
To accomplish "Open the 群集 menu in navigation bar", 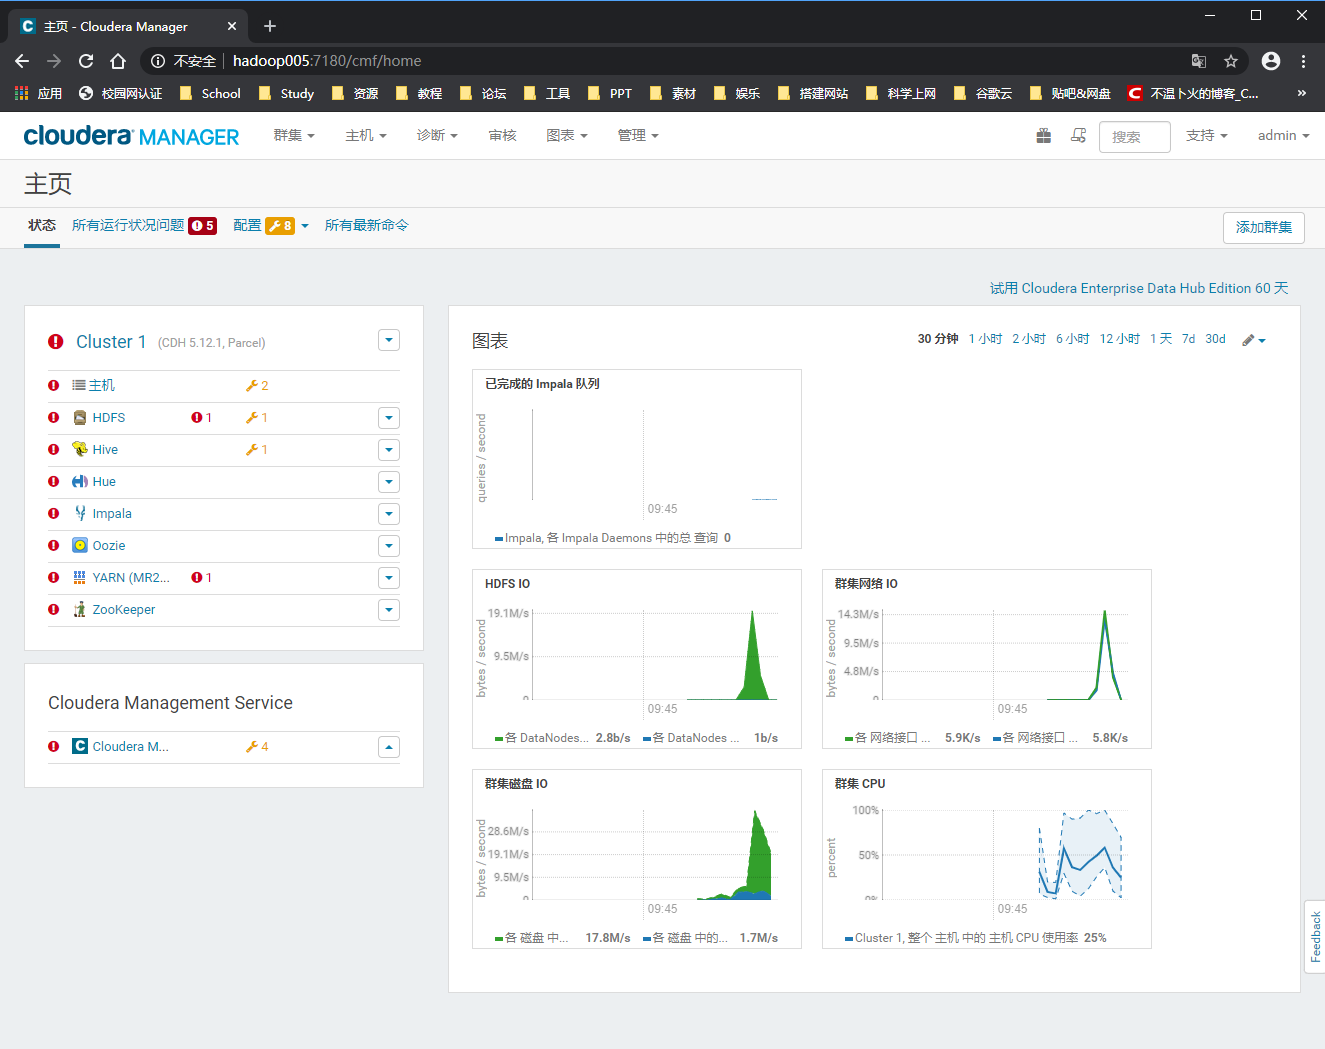I will pyautogui.click(x=294, y=136).
